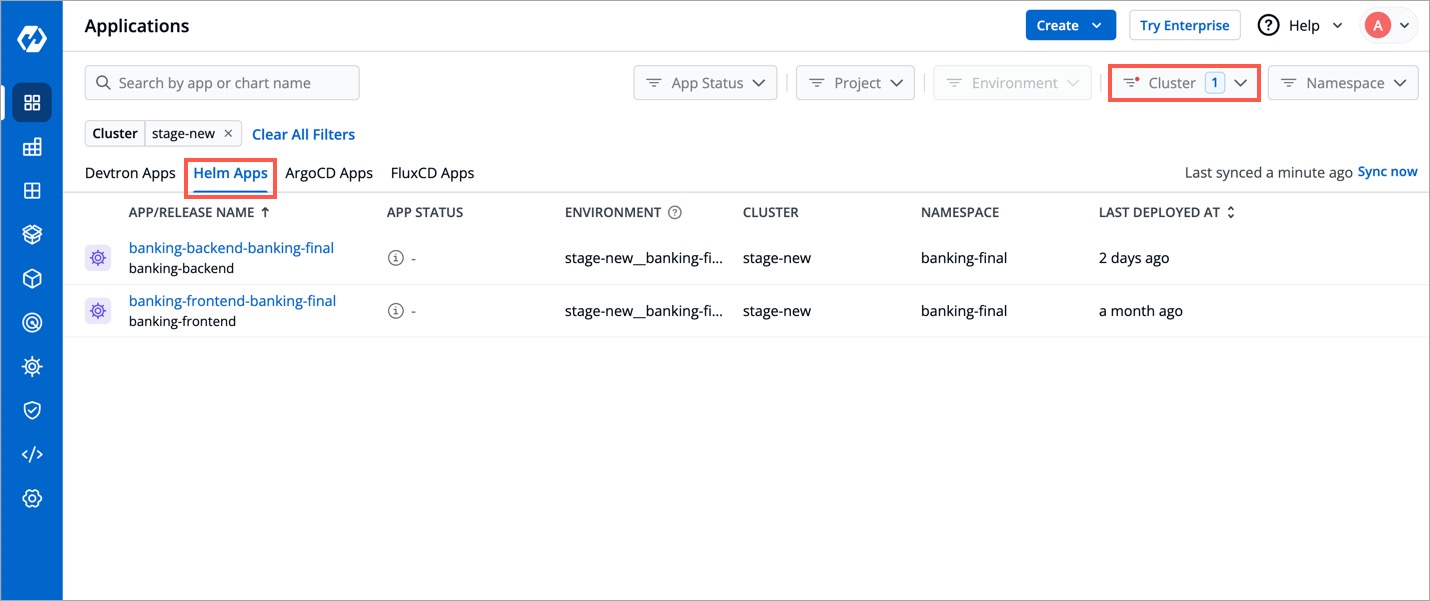Expand the Namespace filter dropdown

tap(1343, 82)
